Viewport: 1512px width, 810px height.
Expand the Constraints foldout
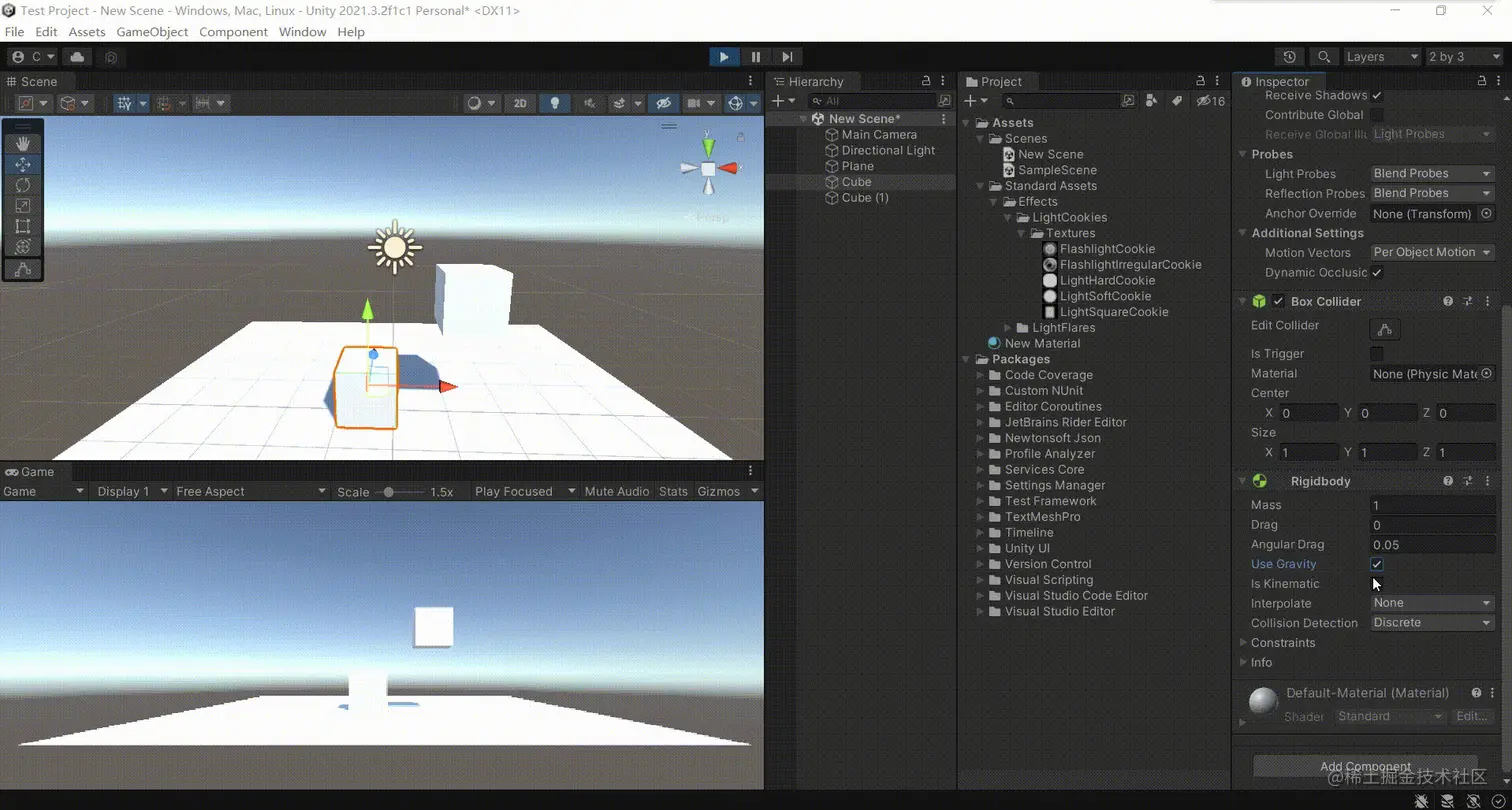coord(1243,643)
